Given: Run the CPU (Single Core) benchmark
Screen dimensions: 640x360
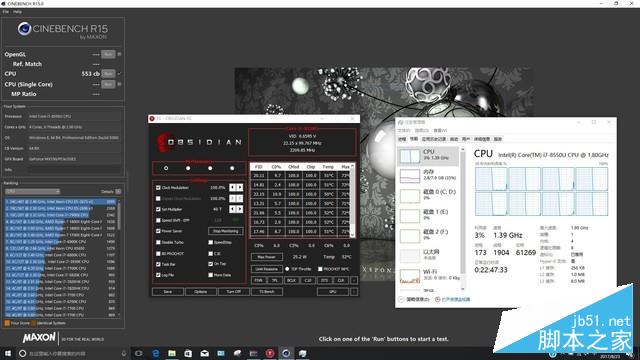Looking at the screenshot, I should click(108, 84).
